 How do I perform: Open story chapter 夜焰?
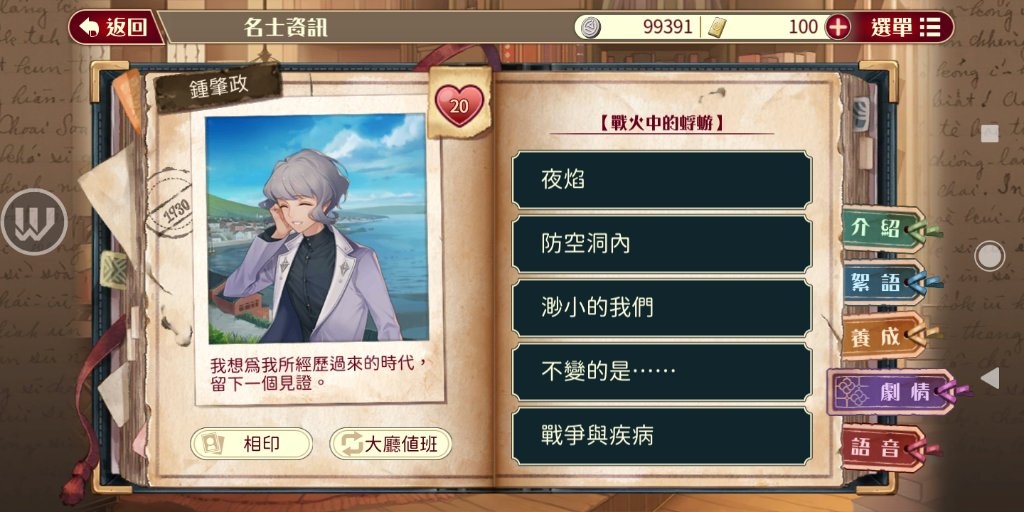click(x=662, y=180)
